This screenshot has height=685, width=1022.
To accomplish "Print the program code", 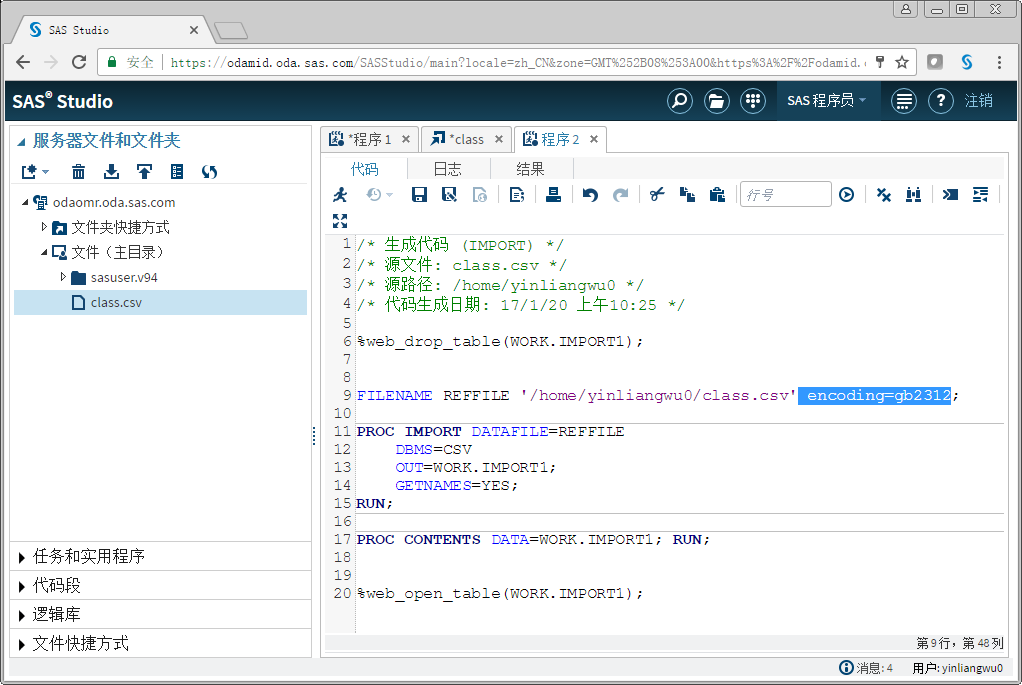I will pos(554,194).
